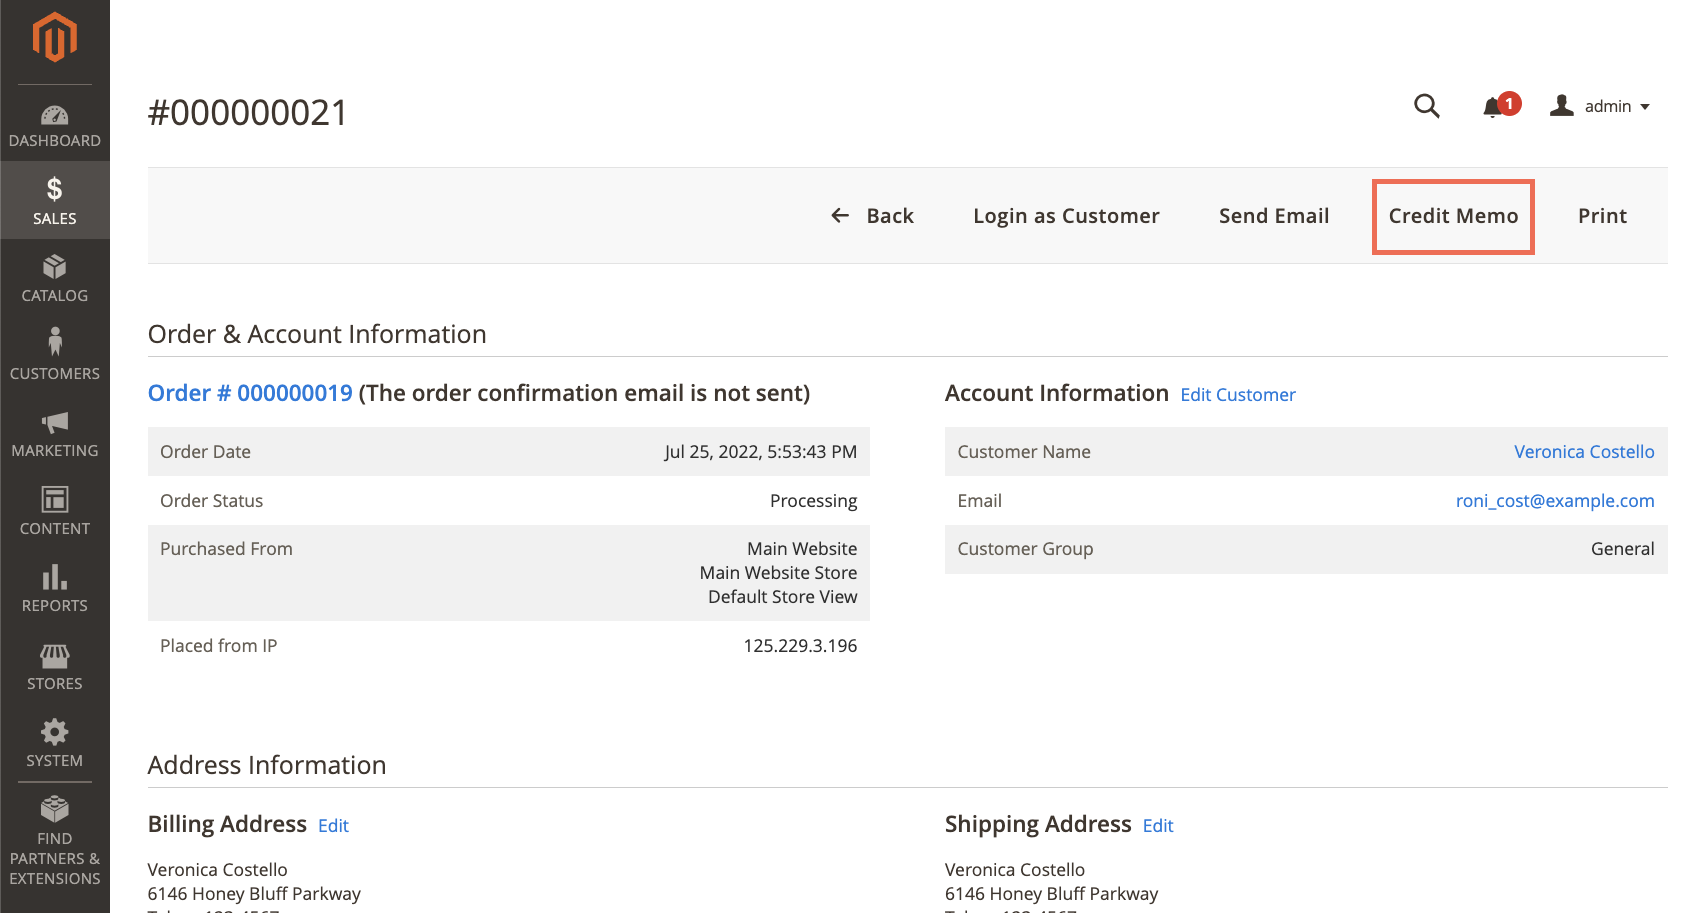This screenshot has width=1689, height=913.
Task: Click the Magento logo icon
Action: click(54, 38)
